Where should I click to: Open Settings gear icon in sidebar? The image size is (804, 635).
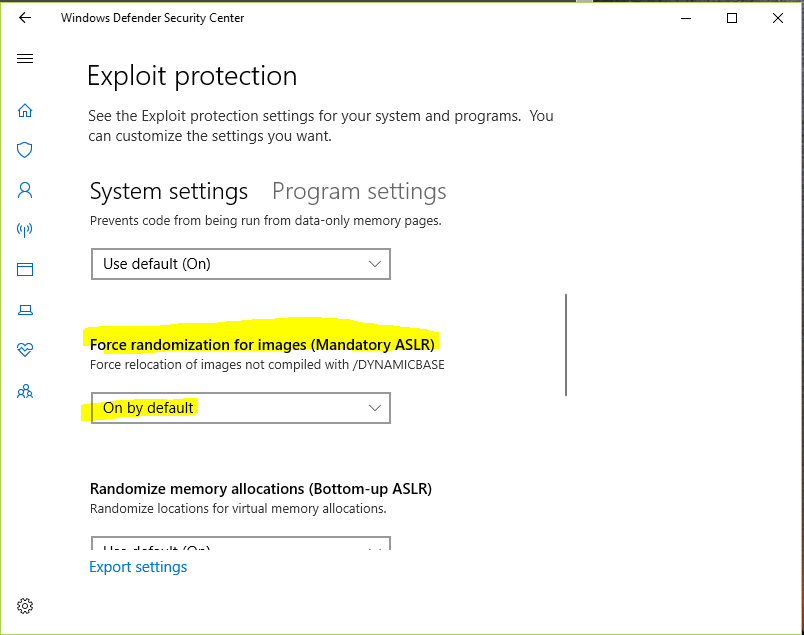click(25, 606)
